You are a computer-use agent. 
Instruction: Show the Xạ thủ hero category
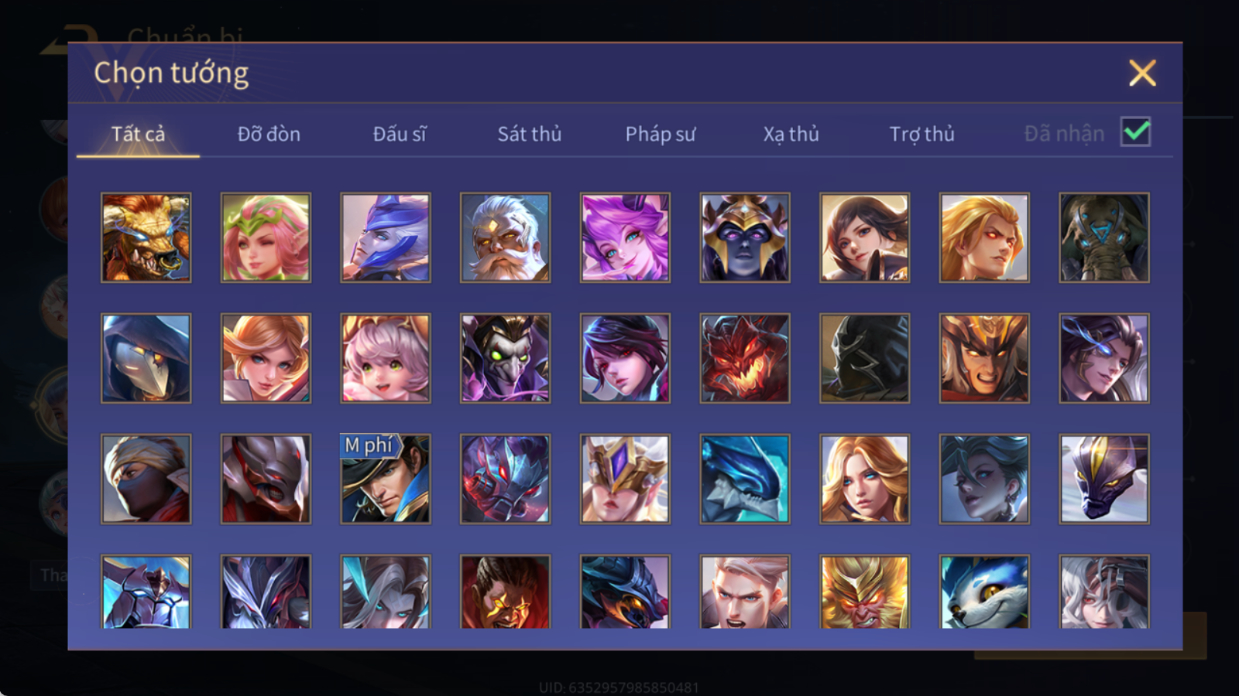pos(791,134)
